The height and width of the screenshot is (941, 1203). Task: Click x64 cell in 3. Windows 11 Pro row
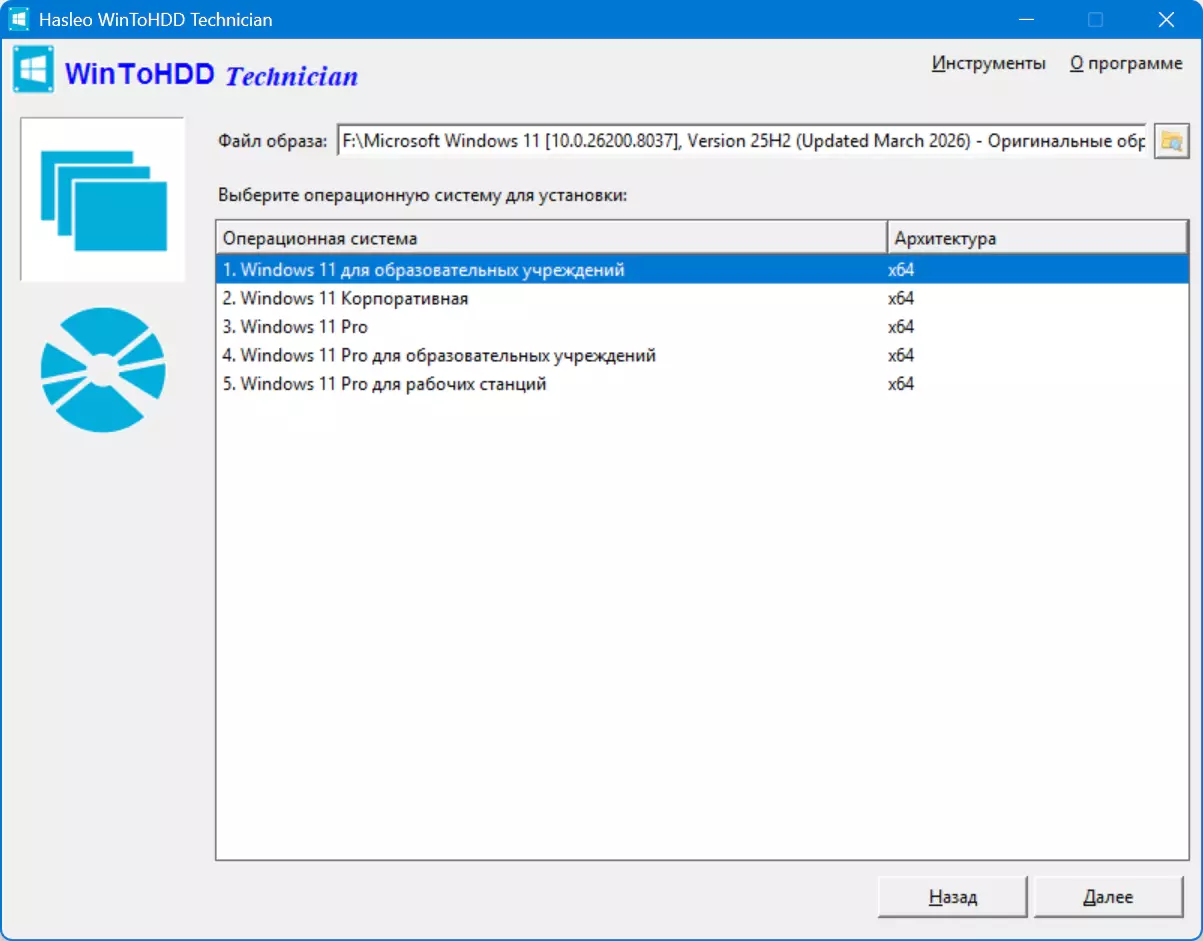coord(901,327)
